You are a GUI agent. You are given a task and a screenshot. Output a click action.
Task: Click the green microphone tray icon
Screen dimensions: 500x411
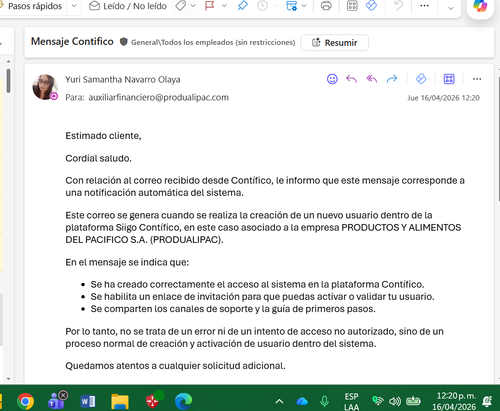coord(324,401)
